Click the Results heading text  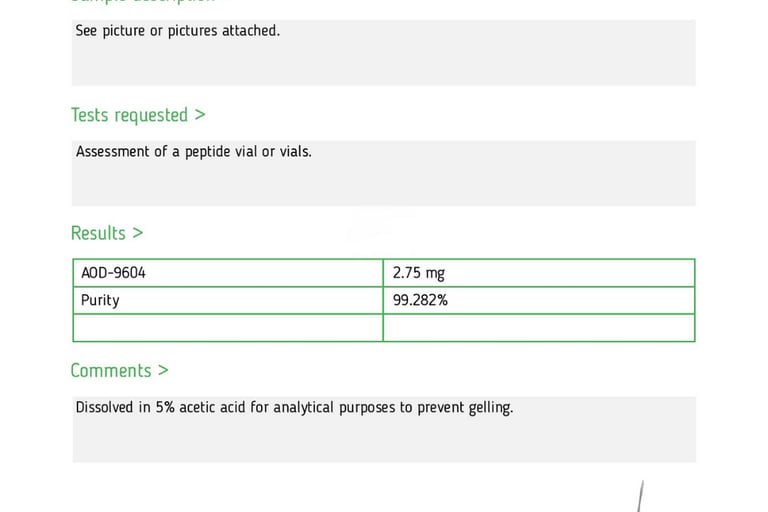pyautogui.click(x=98, y=233)
